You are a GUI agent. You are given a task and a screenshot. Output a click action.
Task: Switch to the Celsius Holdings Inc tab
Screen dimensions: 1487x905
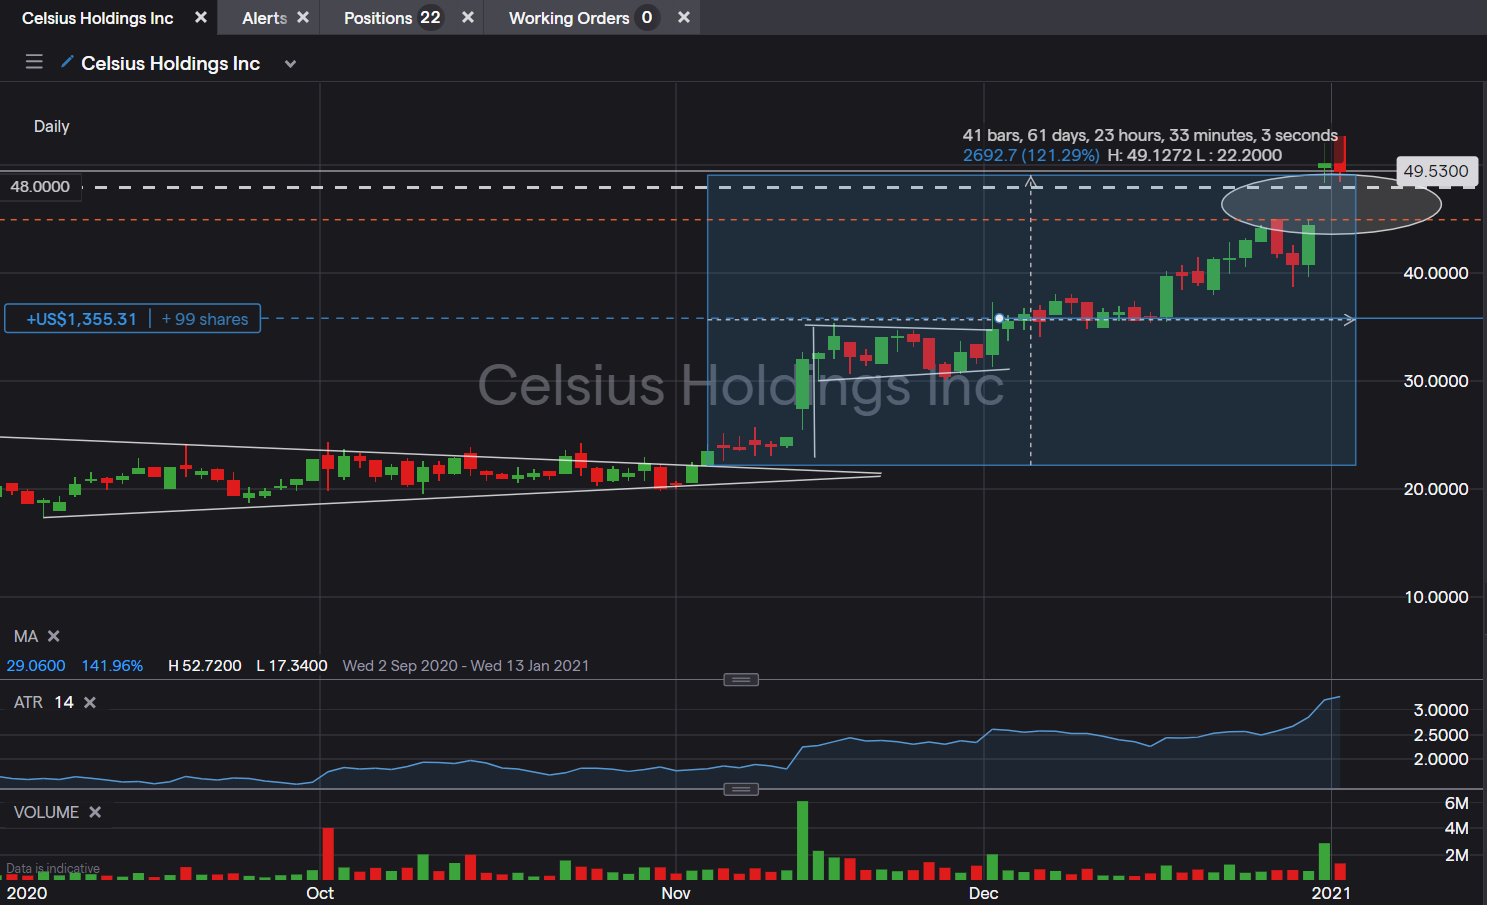(x=98, y=18)
